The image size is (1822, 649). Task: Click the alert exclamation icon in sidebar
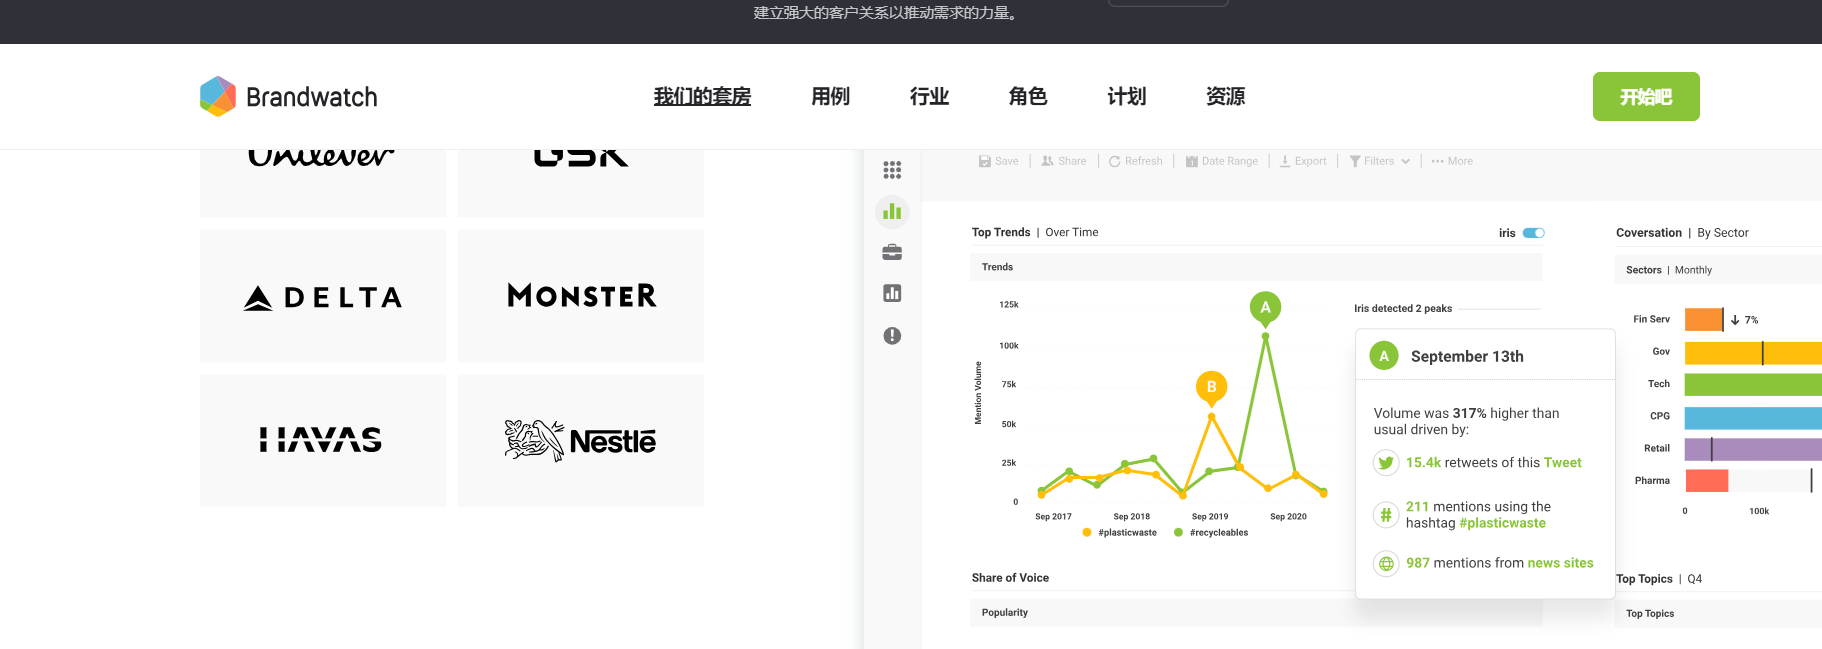(892, 336)
